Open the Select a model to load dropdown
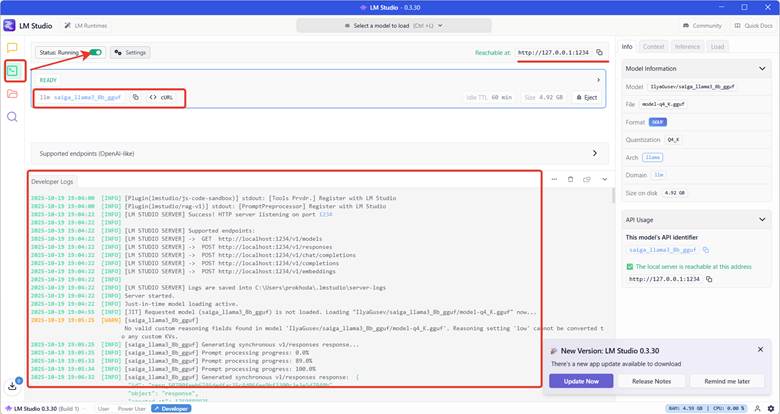780x414 pixels. pyautogui.click(x=393, y=25)
